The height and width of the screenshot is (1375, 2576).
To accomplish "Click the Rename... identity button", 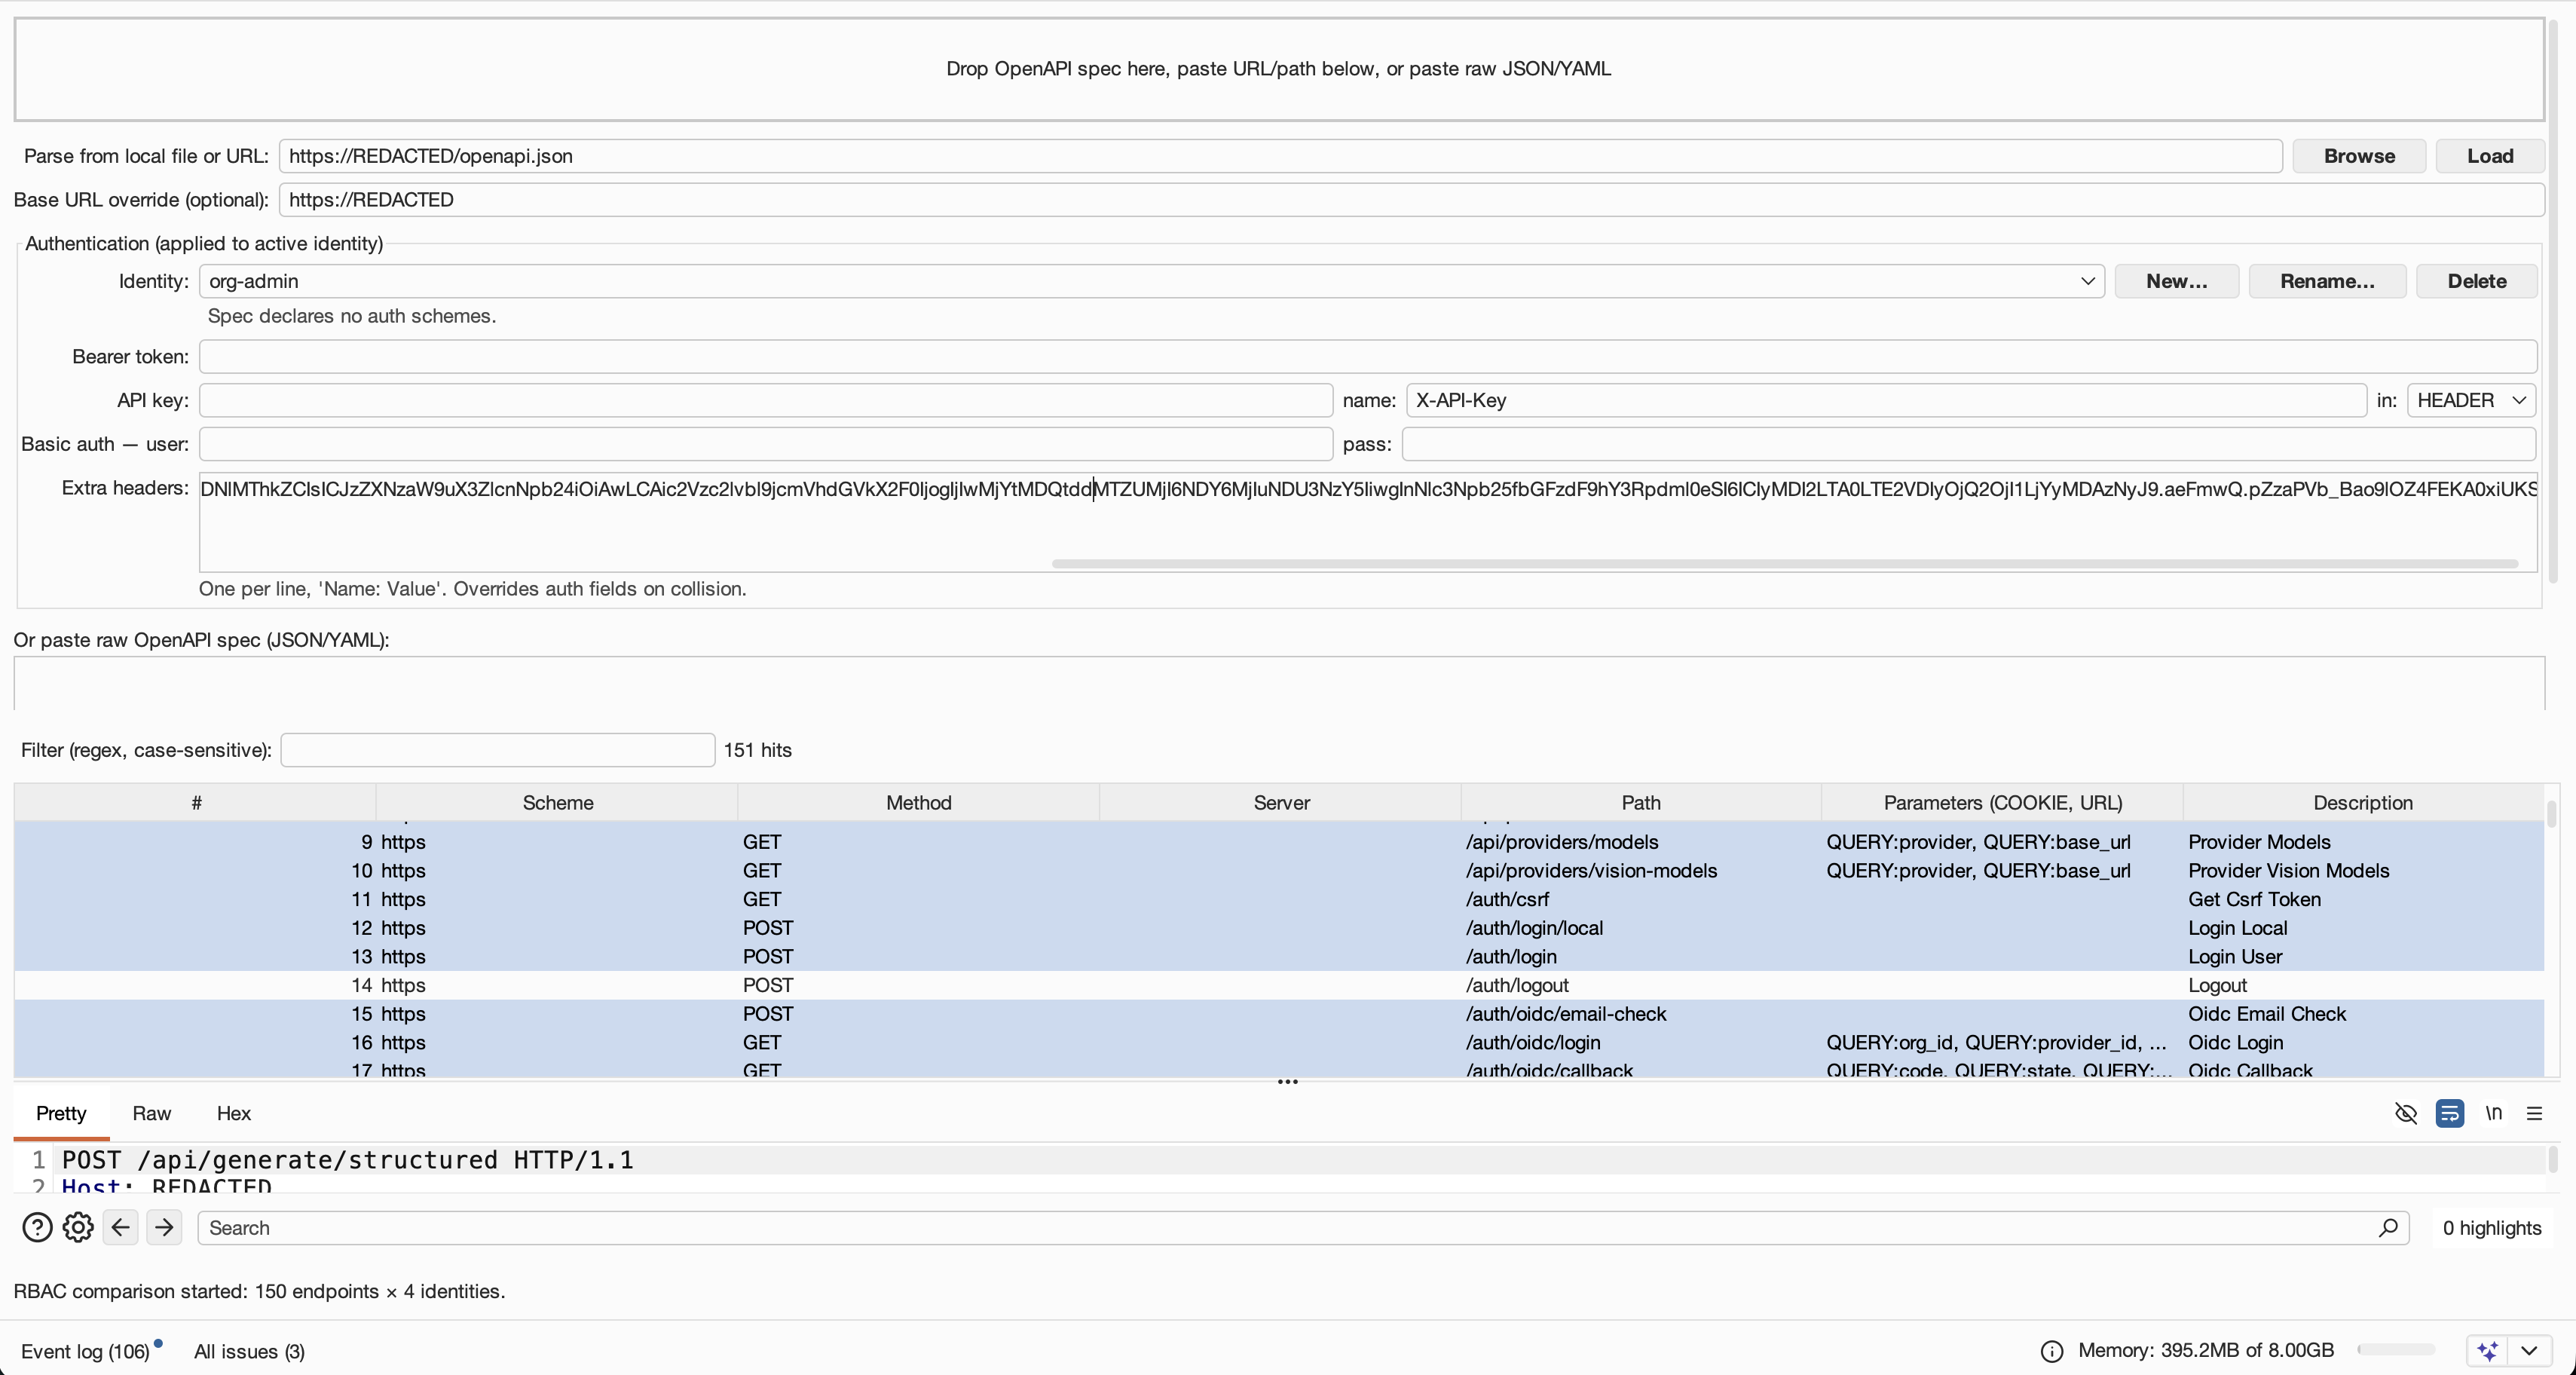I will coord(2327,281).
